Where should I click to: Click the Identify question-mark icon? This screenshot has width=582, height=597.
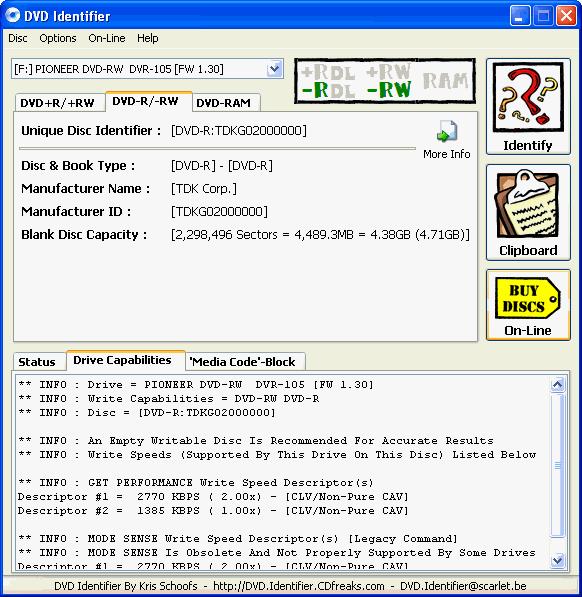point(528,97)
